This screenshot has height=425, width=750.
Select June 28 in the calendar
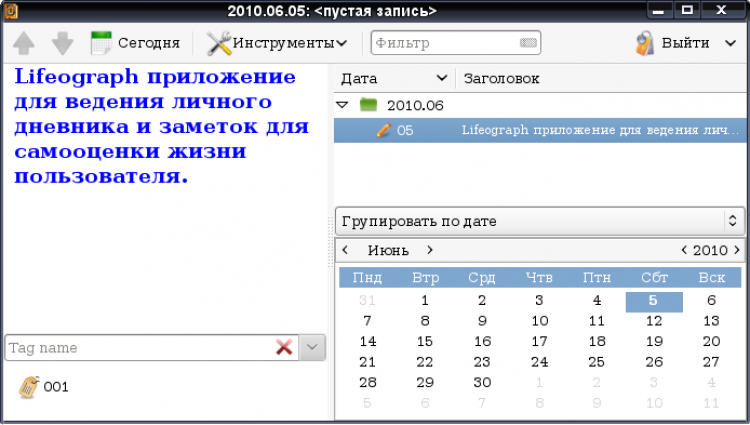[x=367, y=382]
